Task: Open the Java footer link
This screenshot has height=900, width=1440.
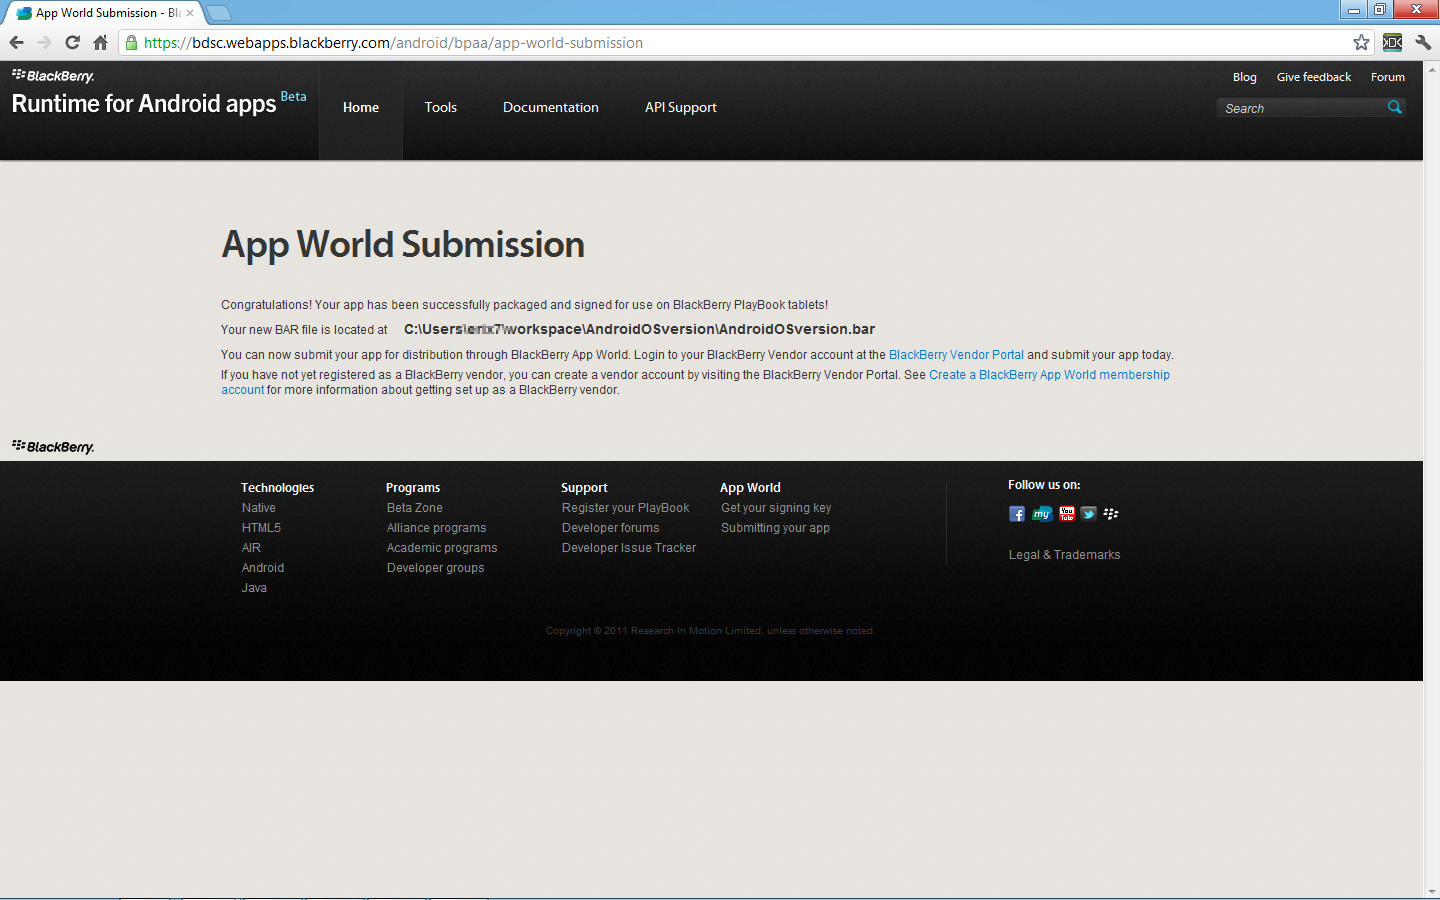Action: click(254, 588)
